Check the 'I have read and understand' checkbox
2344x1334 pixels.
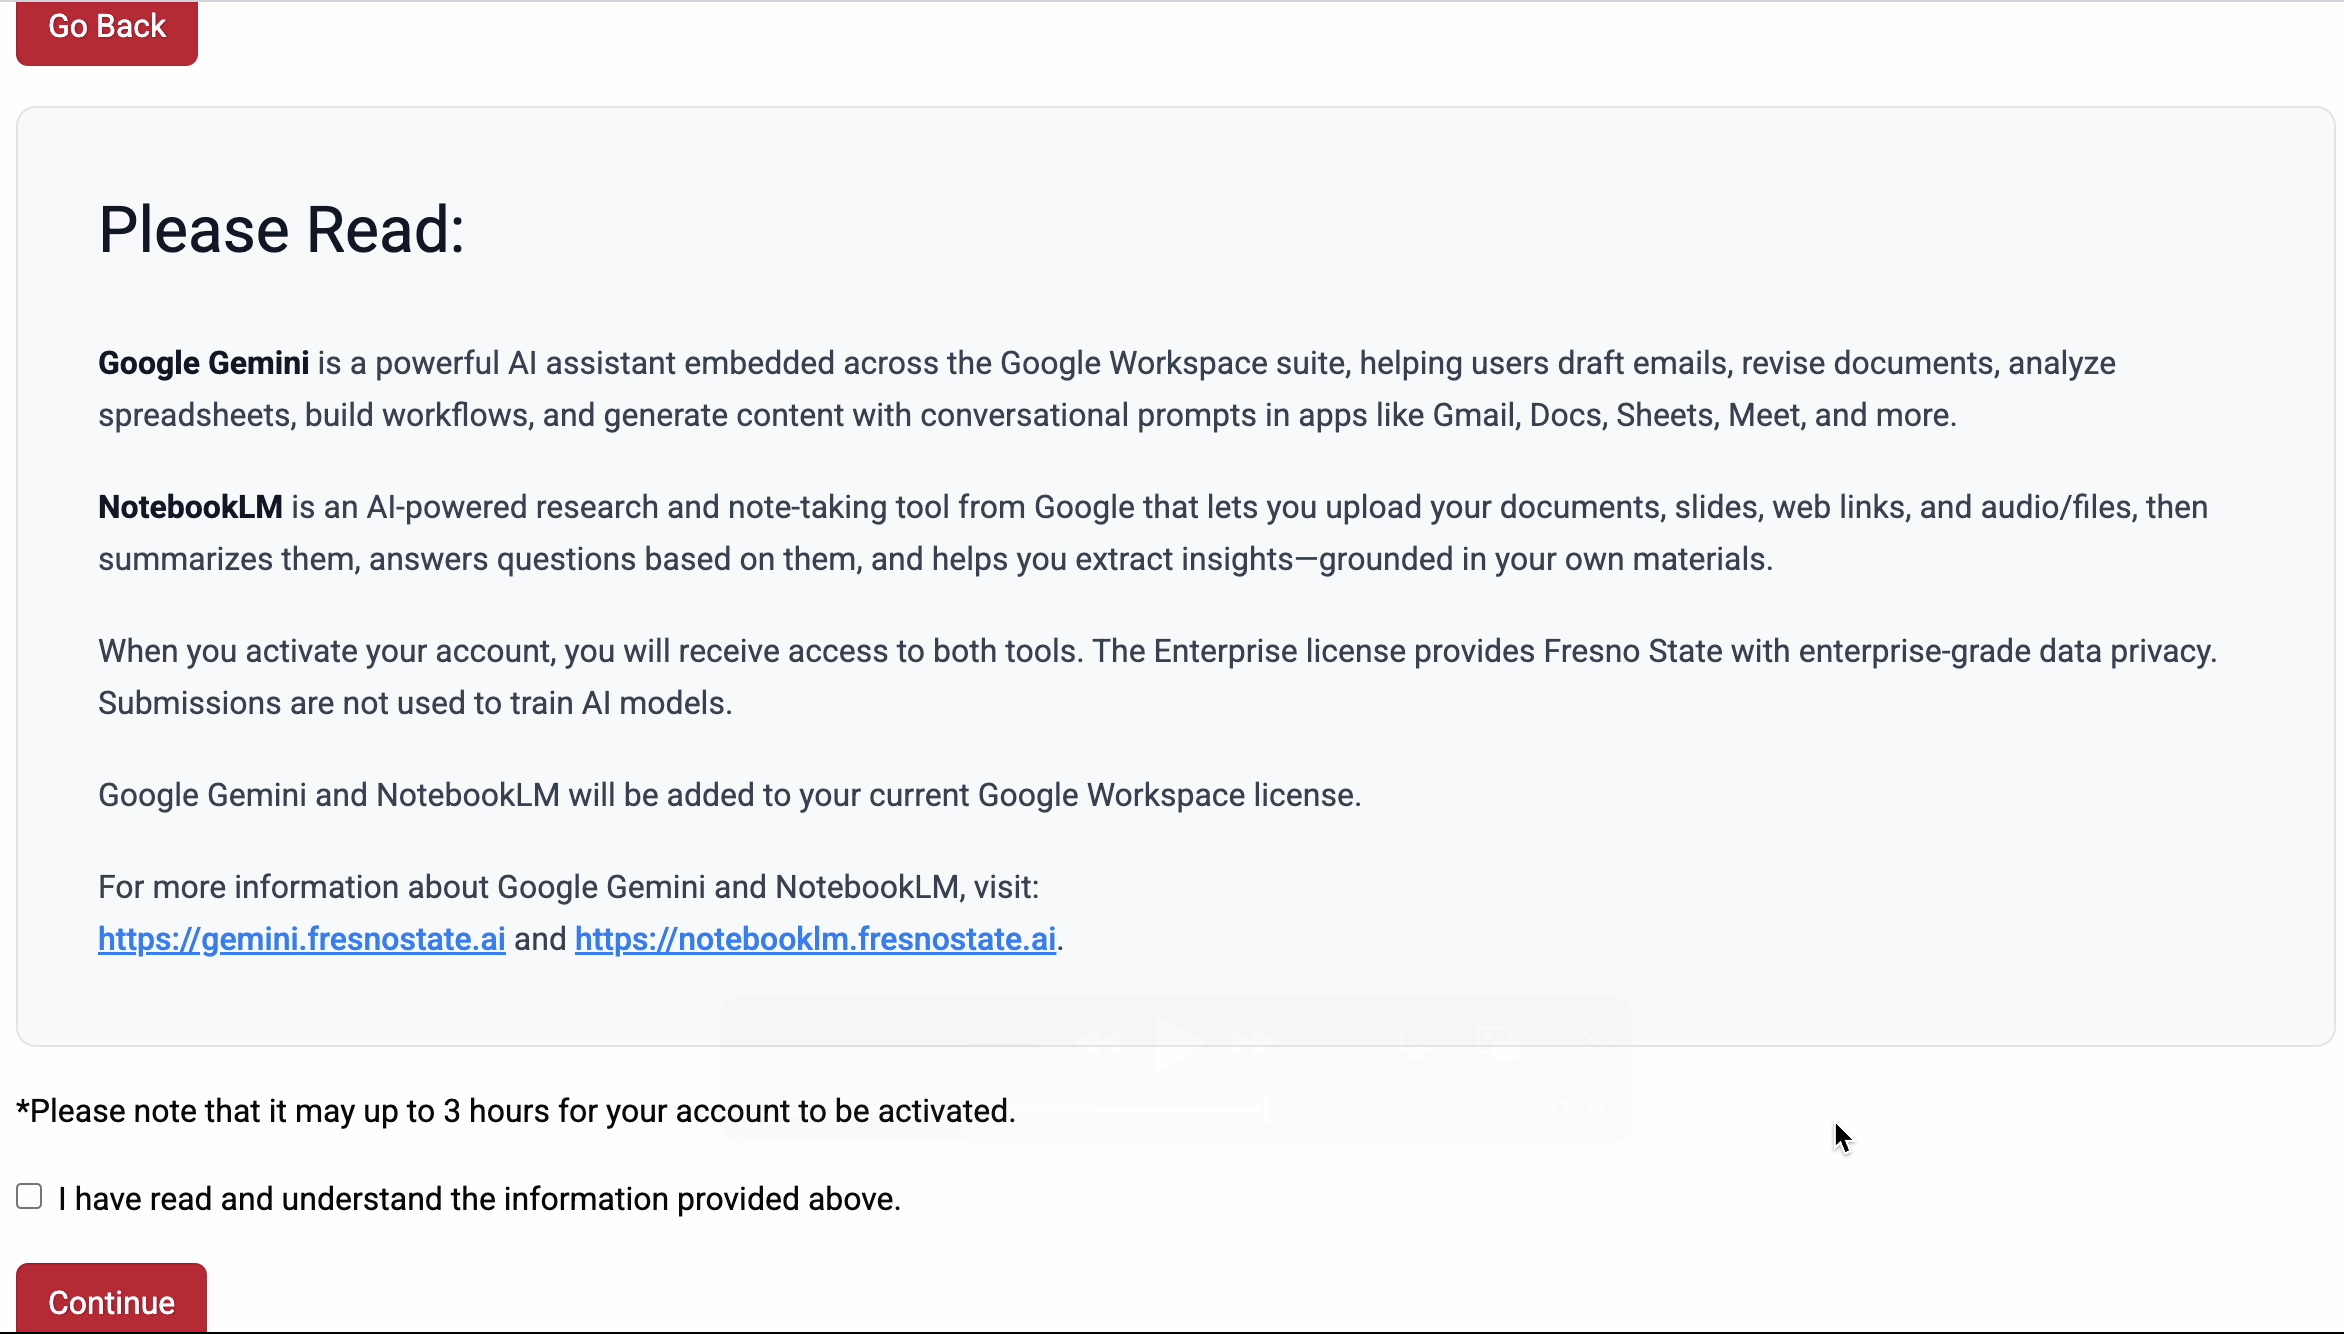[29, 1197]
